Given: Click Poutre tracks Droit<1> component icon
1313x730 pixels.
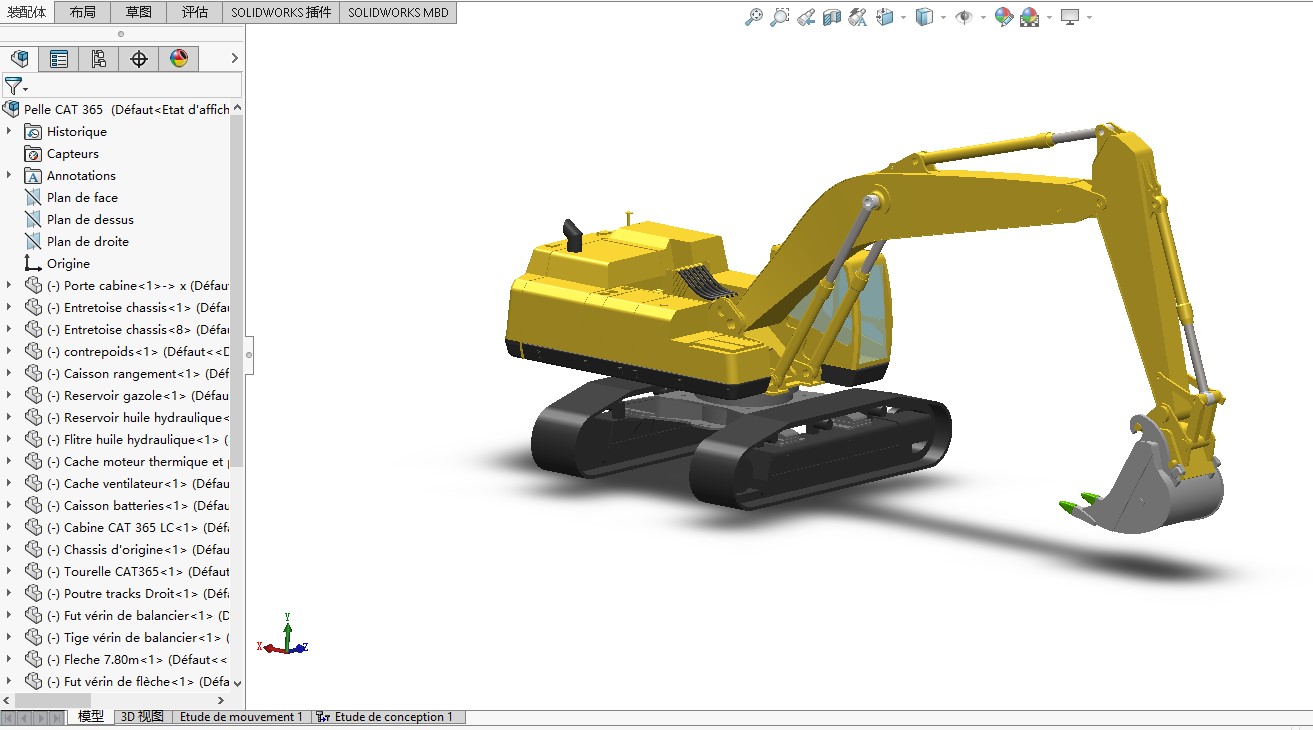Looking at the screenshot, I should (x=33, y=593).
